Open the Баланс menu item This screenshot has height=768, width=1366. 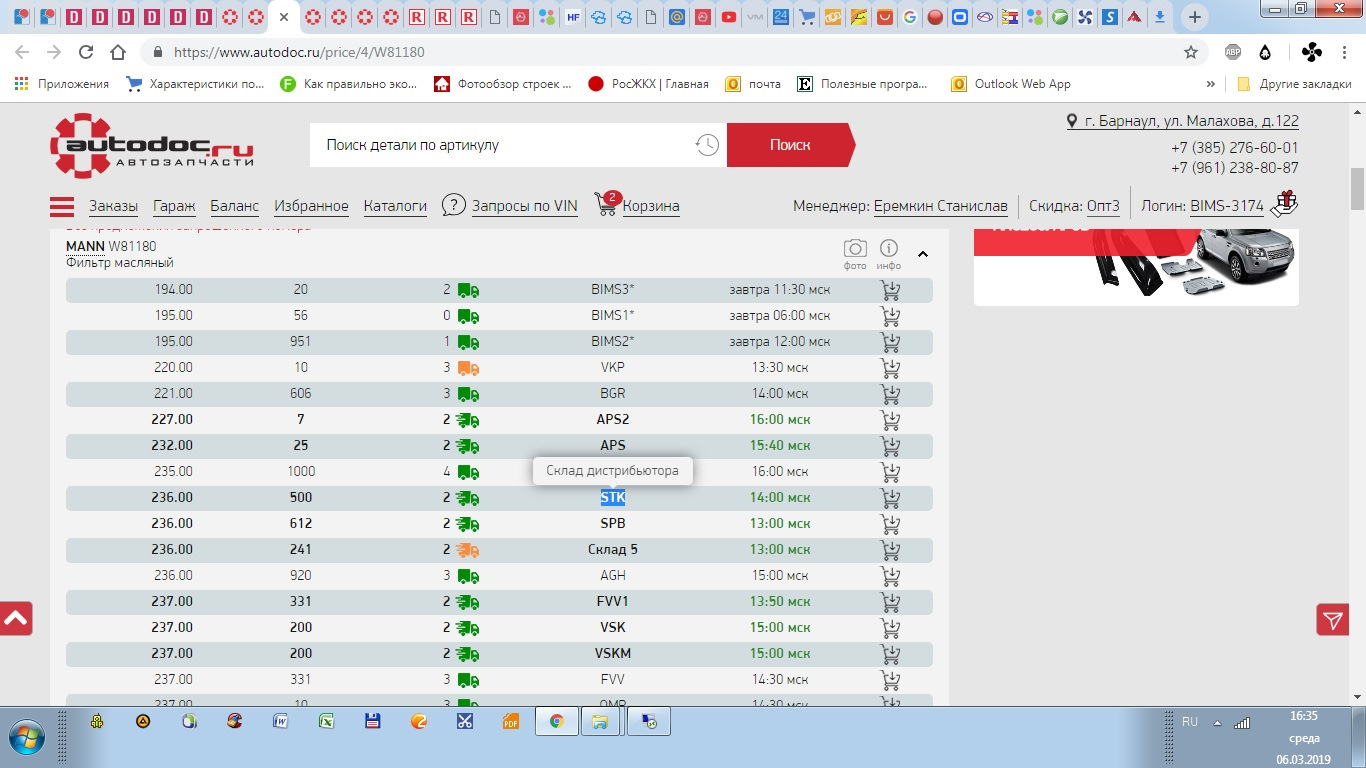click(x=234, y=206)
